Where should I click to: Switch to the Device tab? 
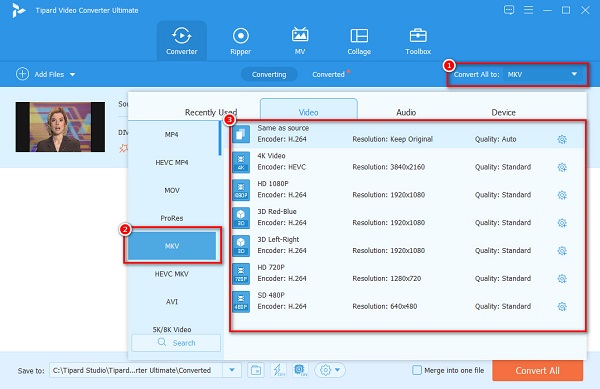coord(503,112)
